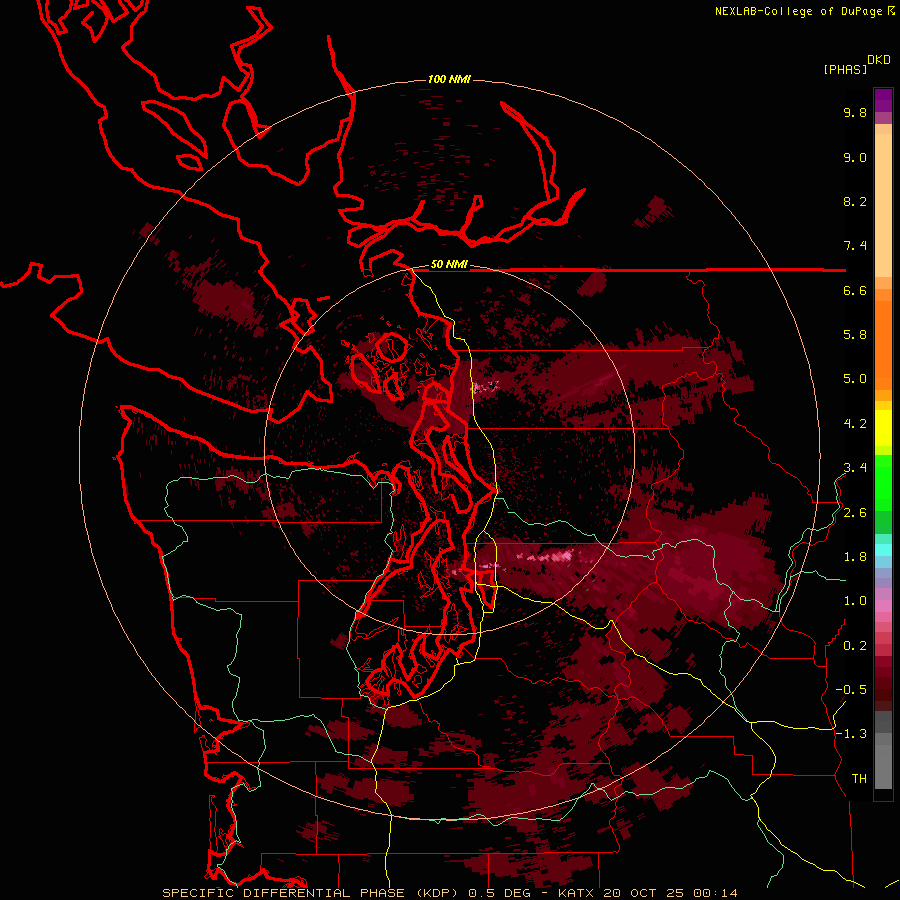Screen dimensions: 900x900
Task: Click the 1.0 scale value
Action: click(x=855, y=601)
